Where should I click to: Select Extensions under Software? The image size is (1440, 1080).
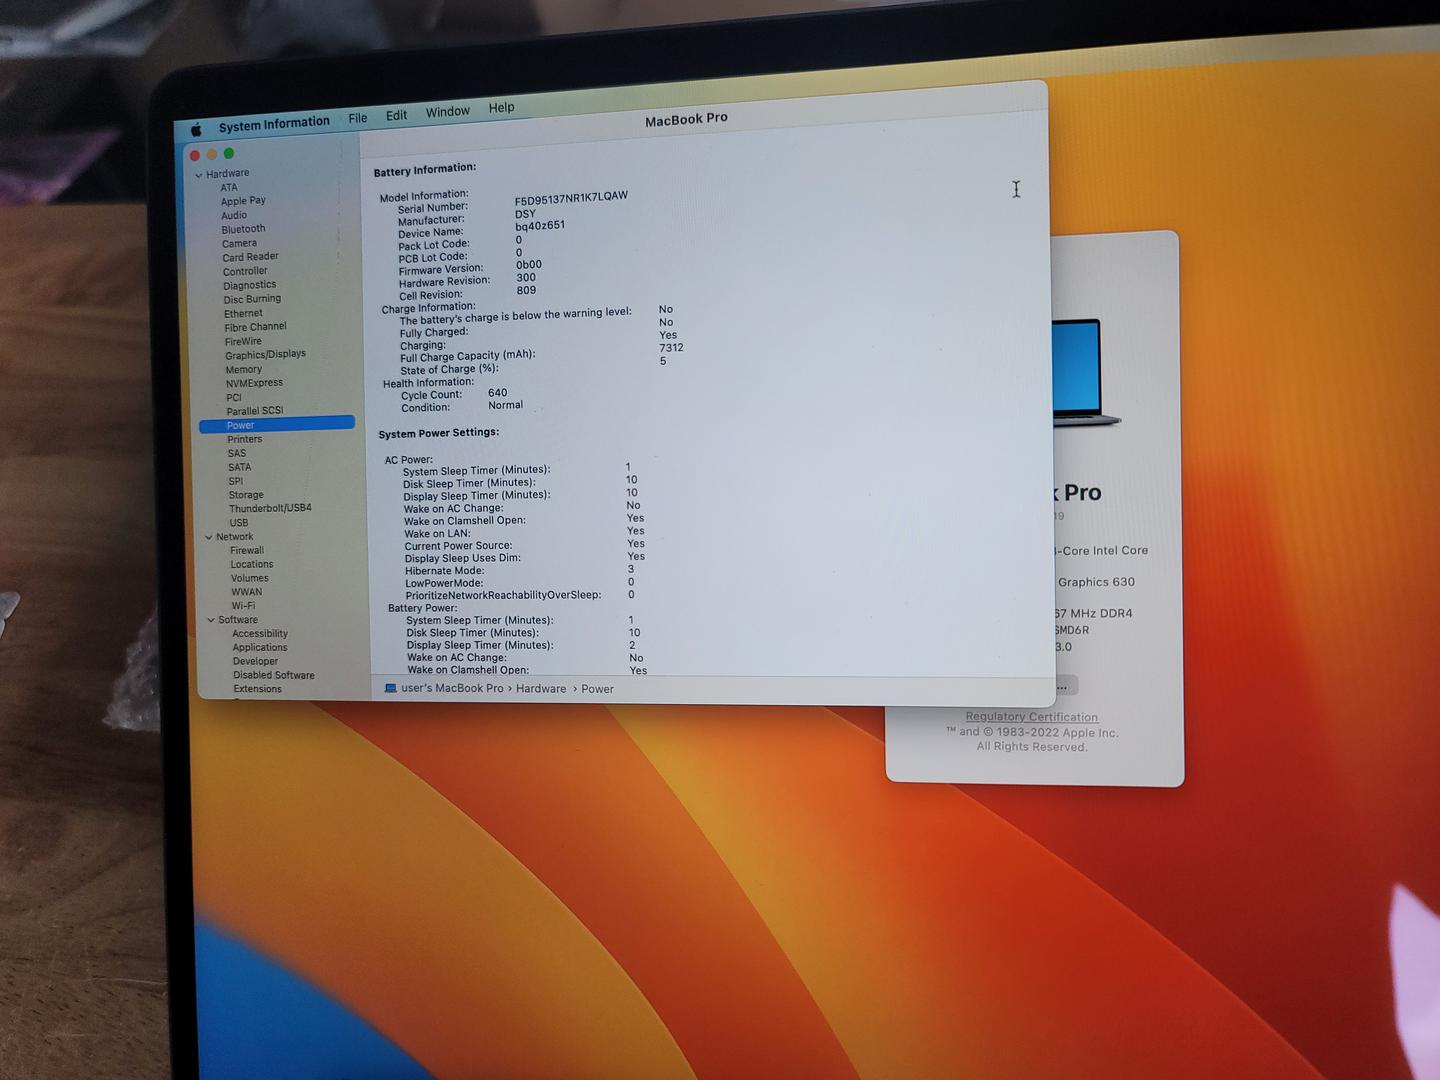coord(257,689)
